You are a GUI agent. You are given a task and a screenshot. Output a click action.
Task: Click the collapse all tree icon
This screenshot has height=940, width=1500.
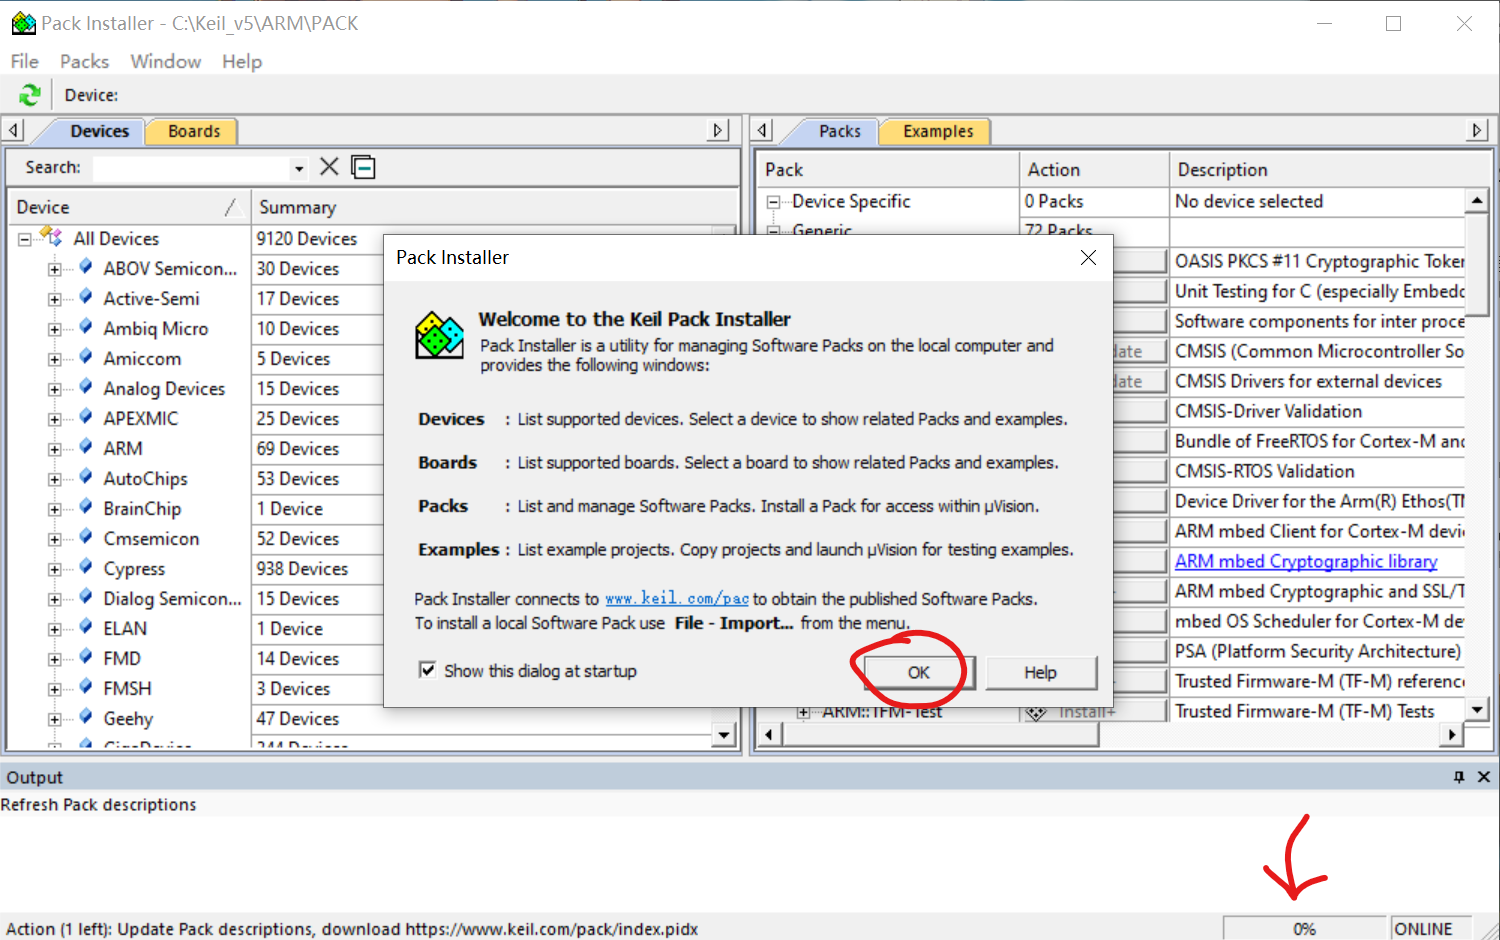click(364, 167)
